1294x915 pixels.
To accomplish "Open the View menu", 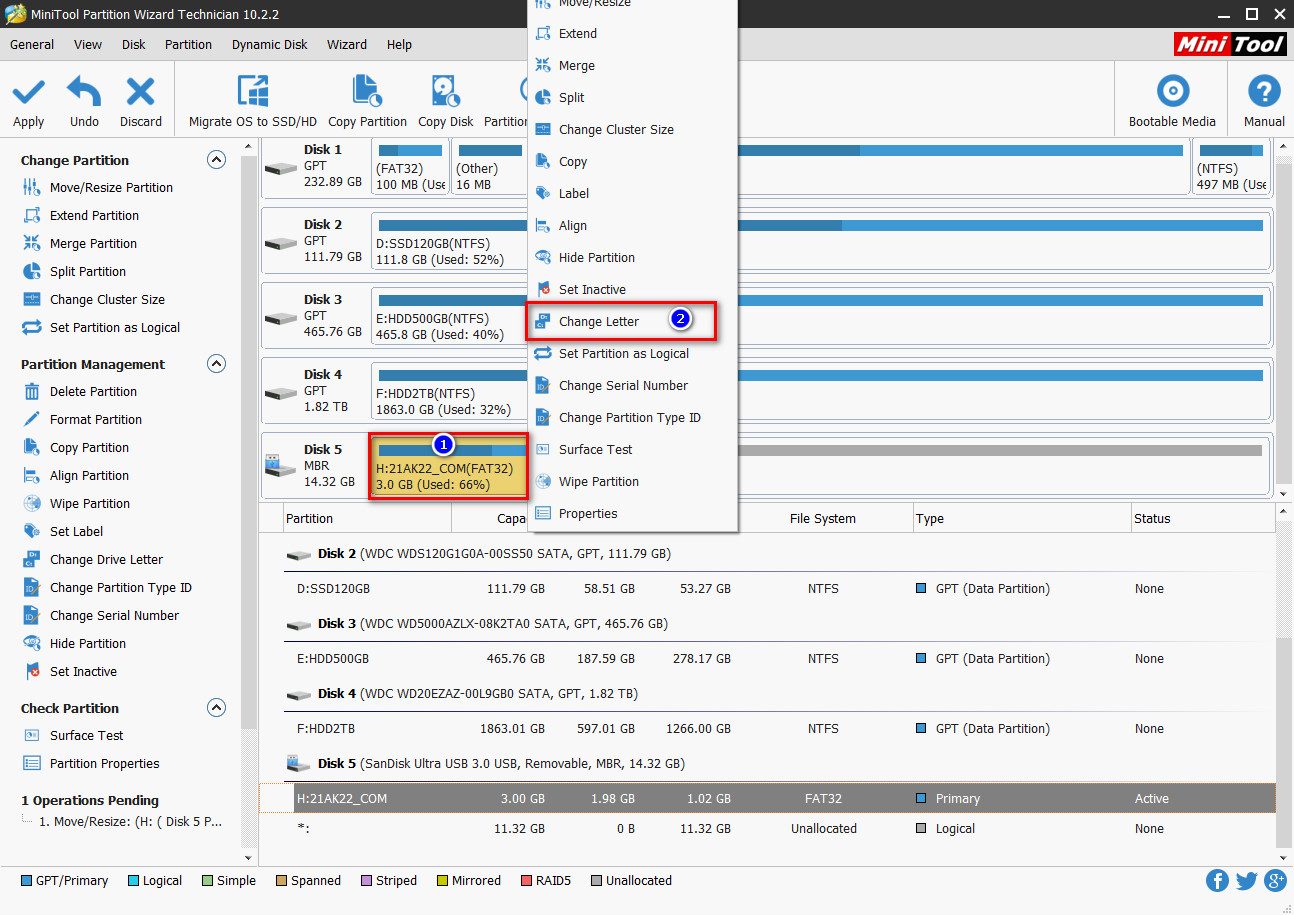I will pyautogui.click(x=88, y=44).
